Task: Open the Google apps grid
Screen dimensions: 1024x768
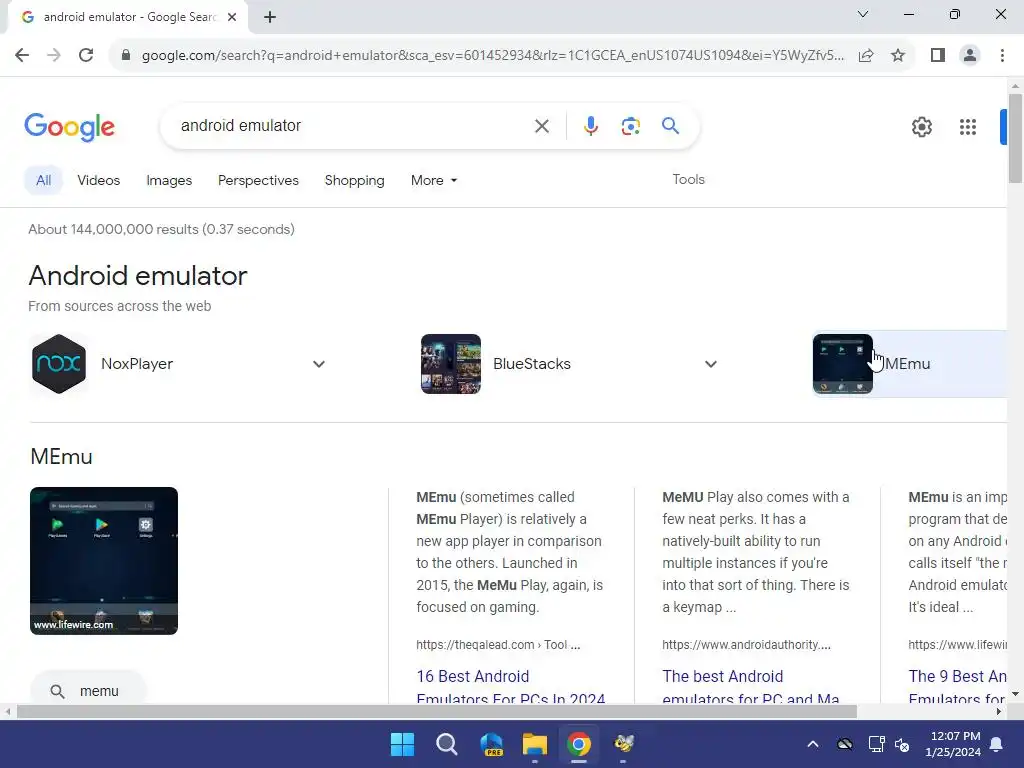Action: pyautogui.click(x=968, y=127)
